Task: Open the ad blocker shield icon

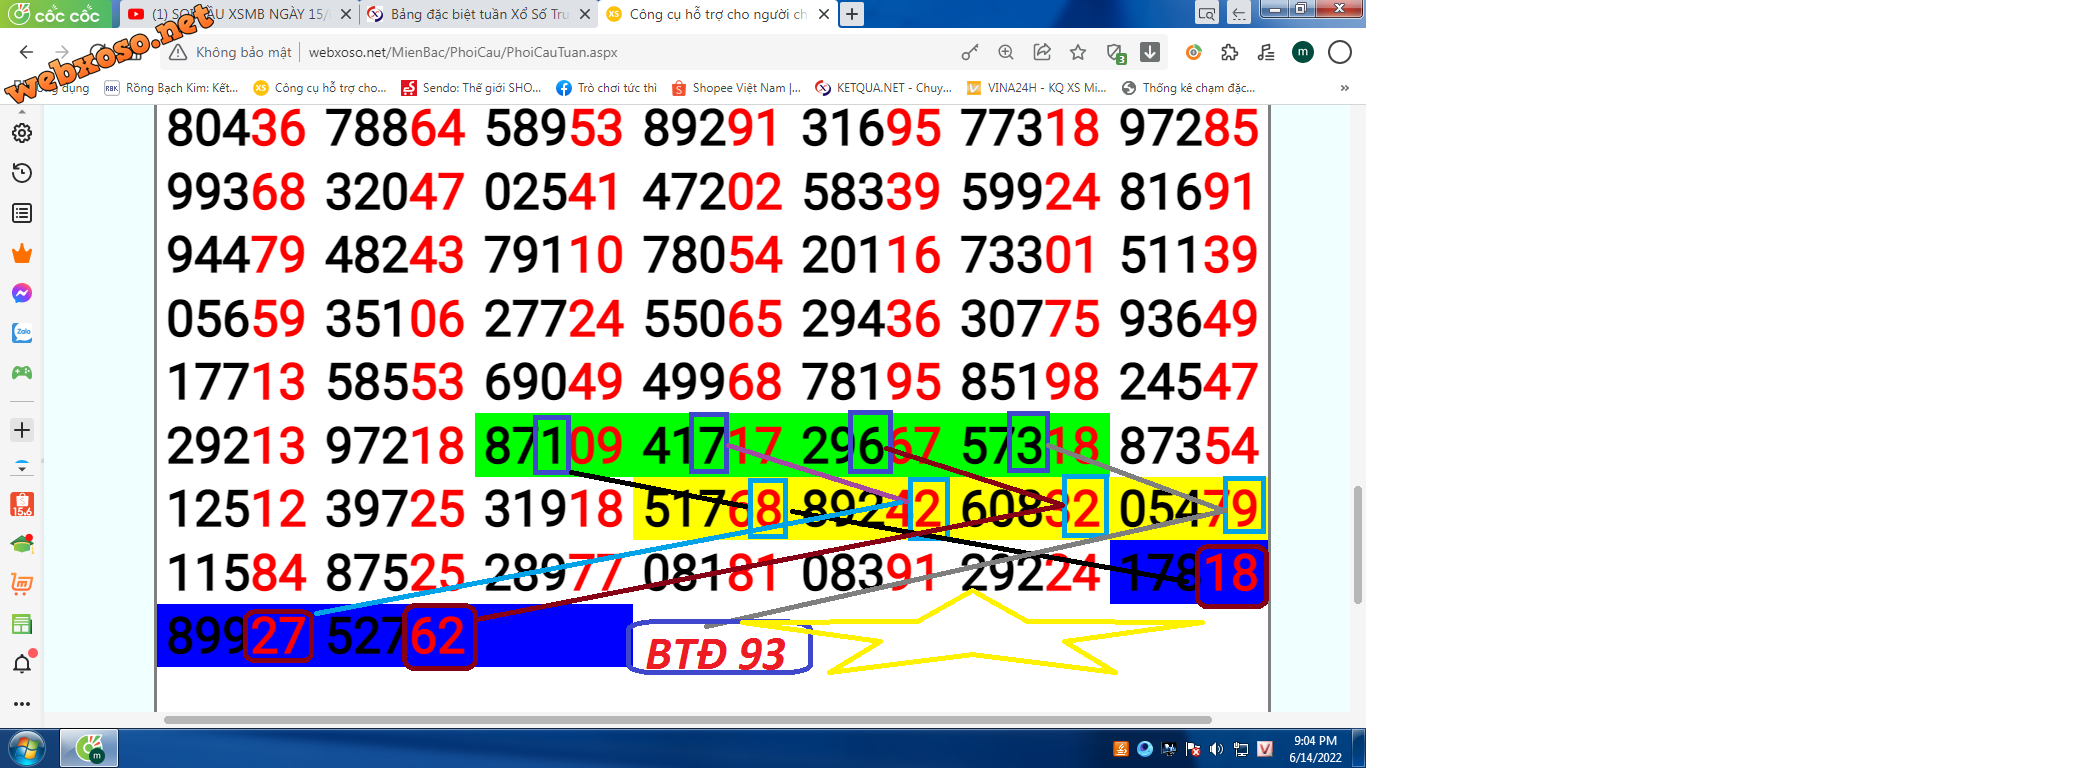Action: pyautogui.click(x=1116, y=53)
